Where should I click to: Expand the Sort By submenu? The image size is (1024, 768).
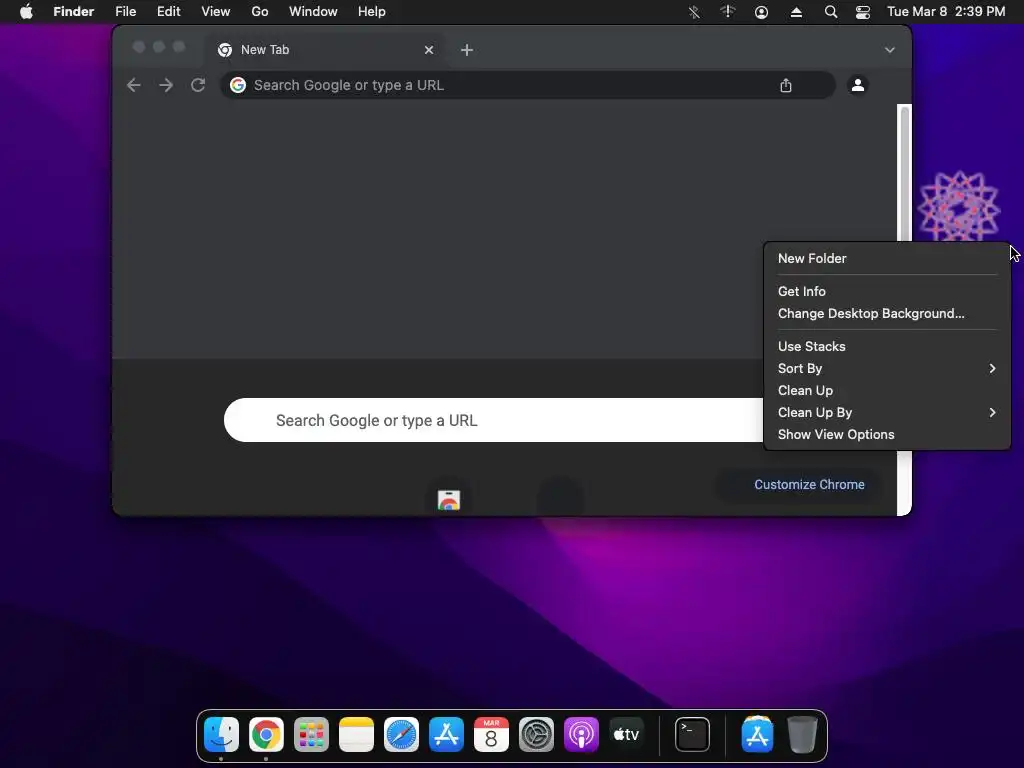coord(887,368)
